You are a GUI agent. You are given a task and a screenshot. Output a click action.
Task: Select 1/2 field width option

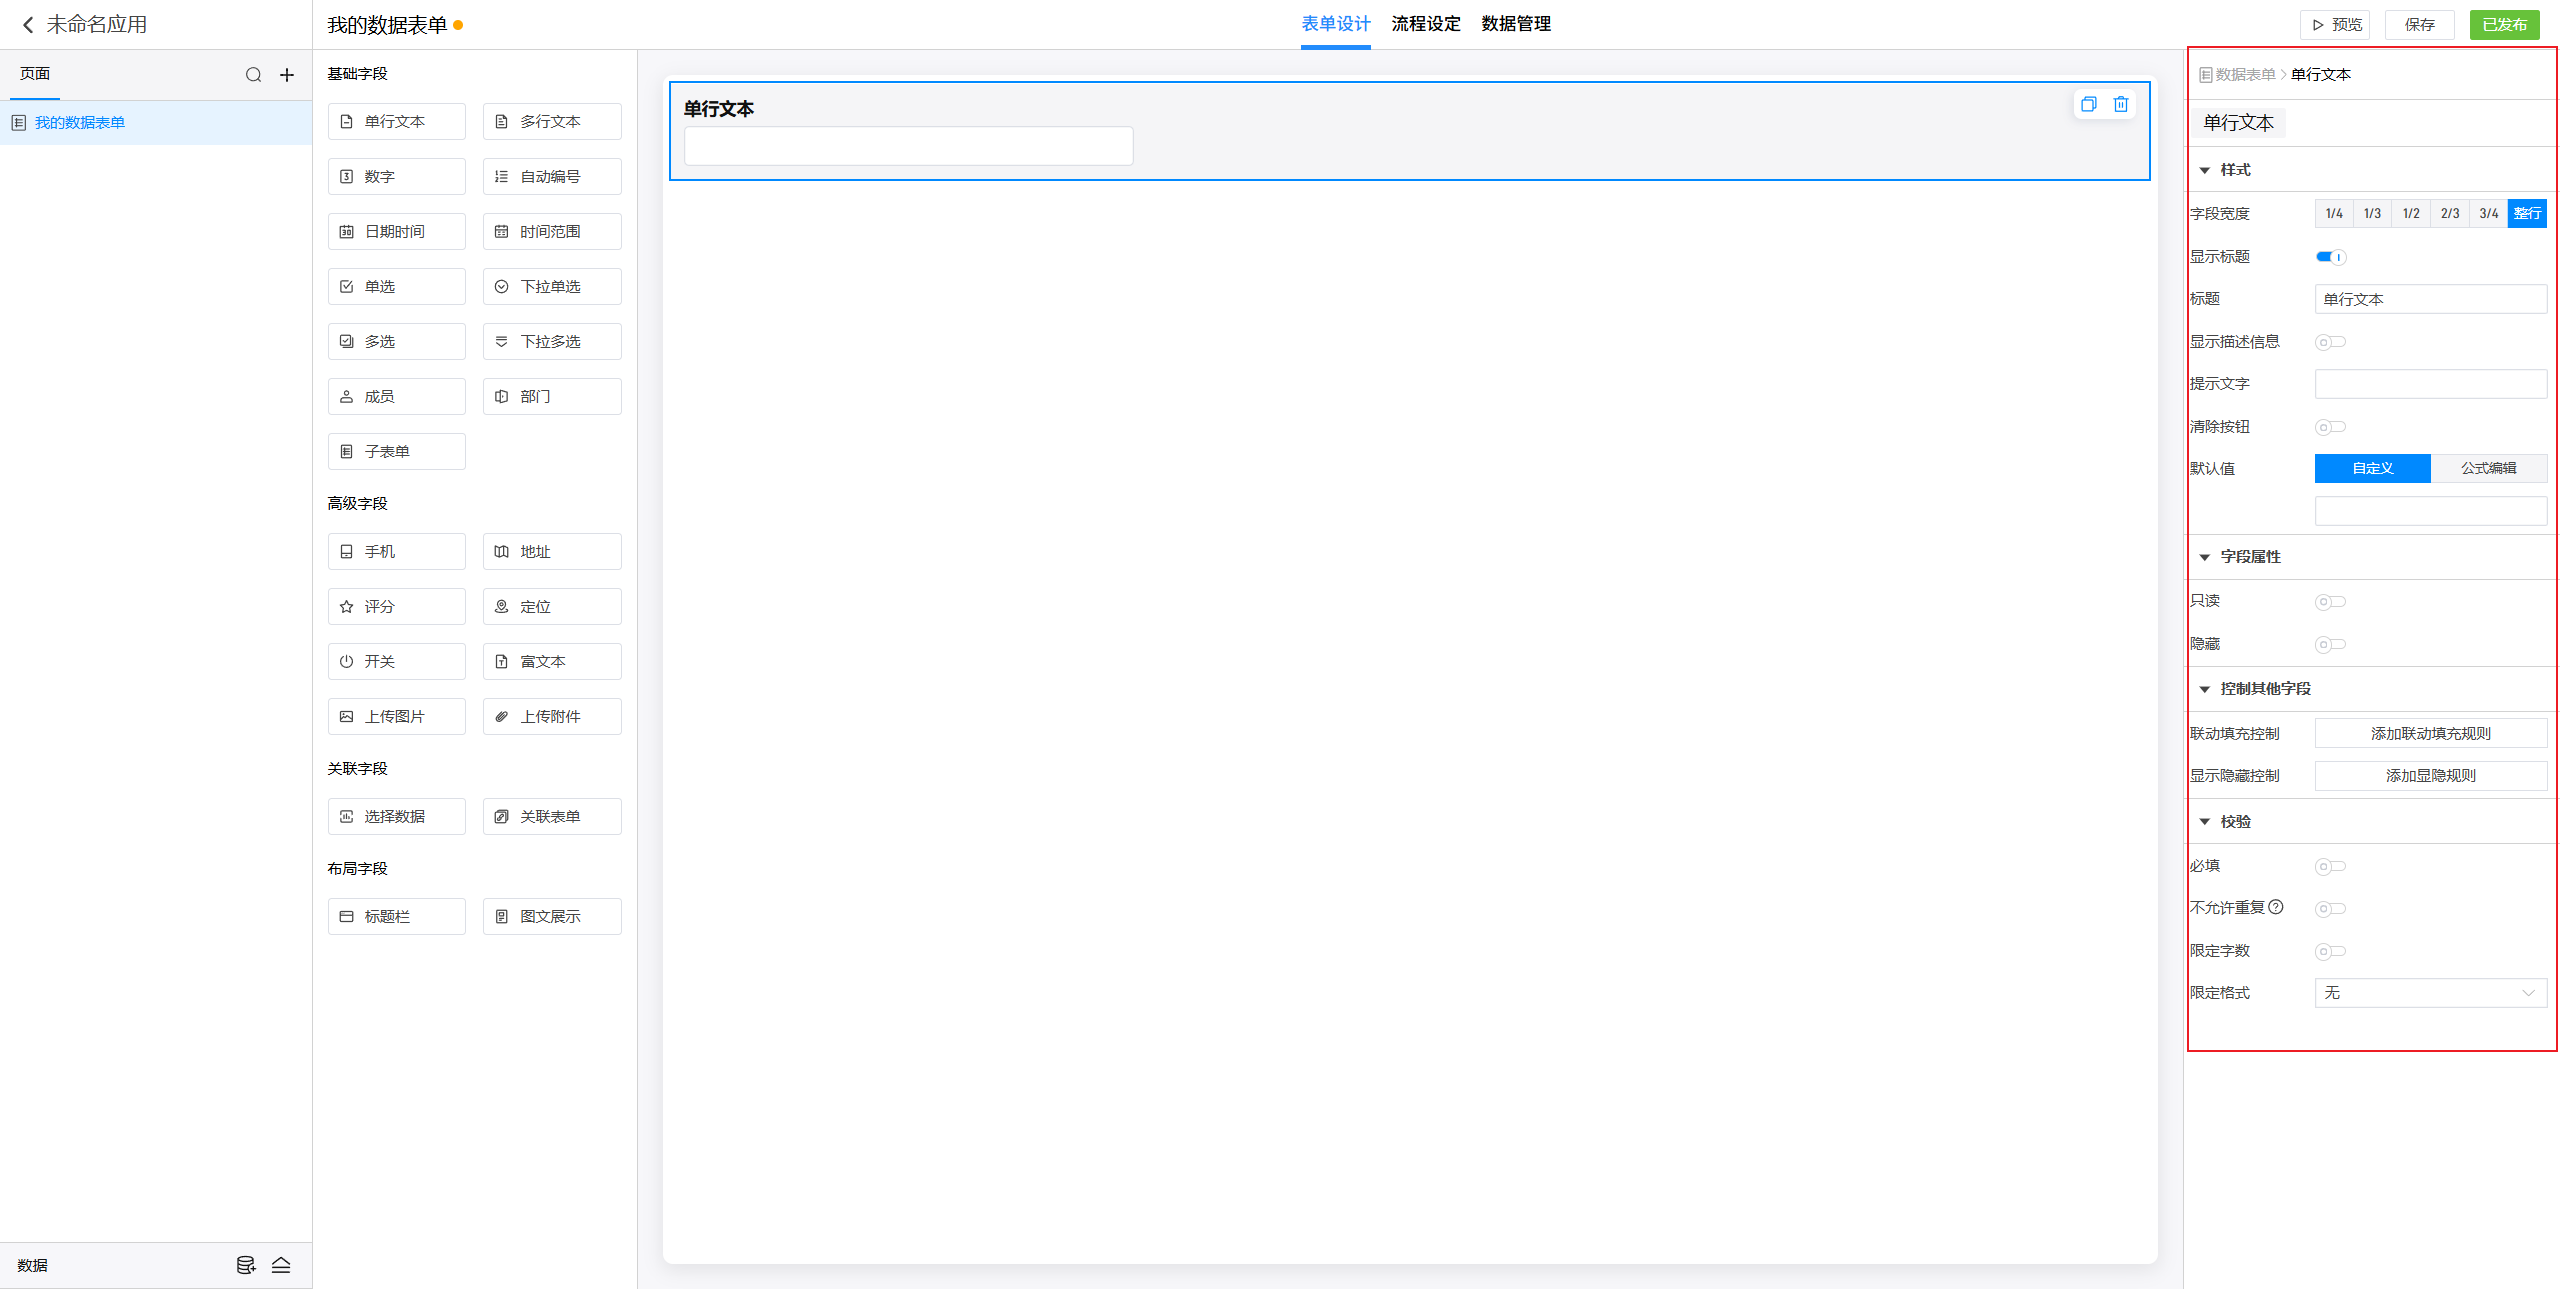click(x=2411, y=213)
